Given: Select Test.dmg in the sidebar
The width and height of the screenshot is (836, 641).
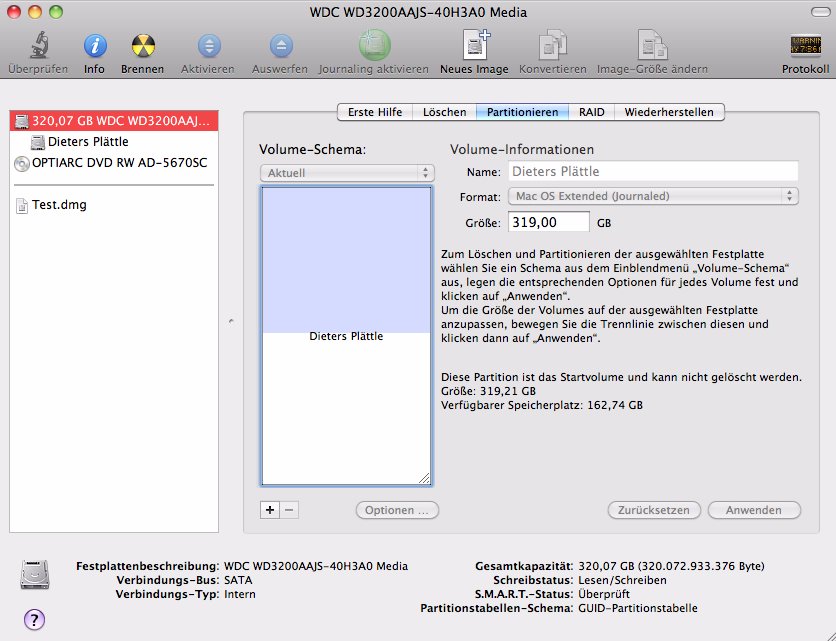Looking at the screenshot, I should [x=58, y=204].
